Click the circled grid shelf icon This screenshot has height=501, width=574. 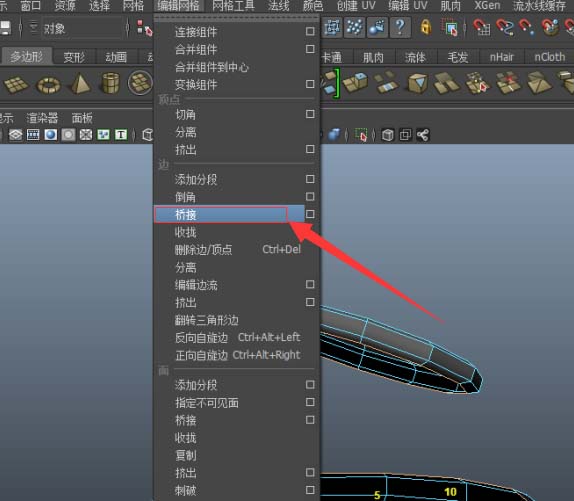(141, 83)
